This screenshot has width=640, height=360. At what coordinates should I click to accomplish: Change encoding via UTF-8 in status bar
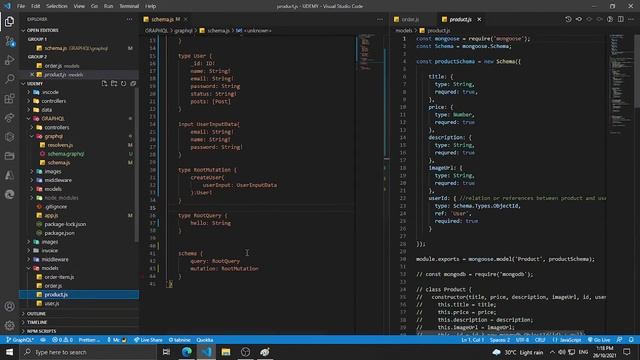tap(522, 340)
